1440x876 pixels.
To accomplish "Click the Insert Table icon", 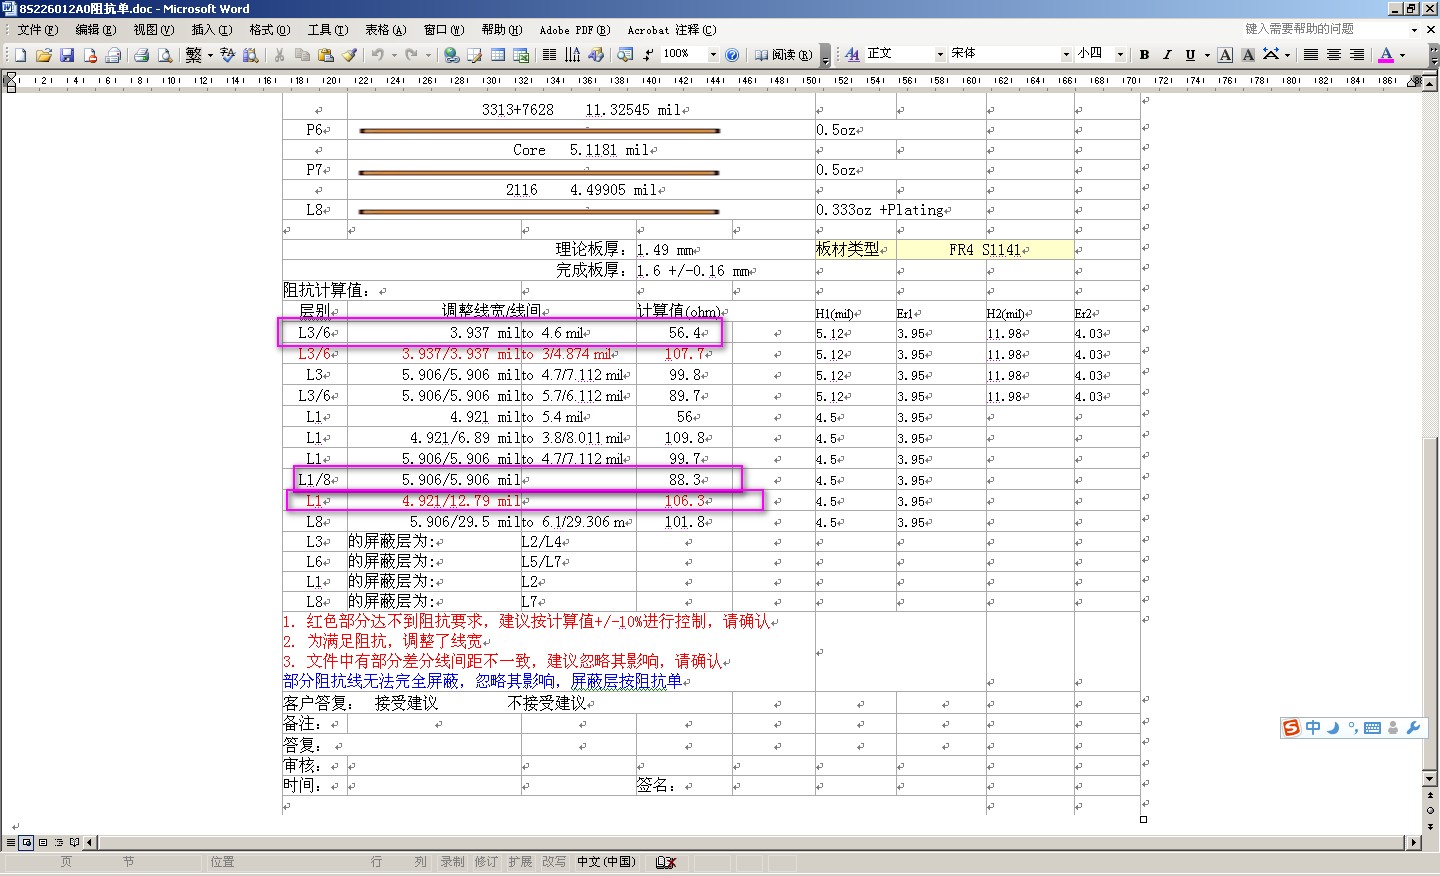I will (x=498, y=55).
